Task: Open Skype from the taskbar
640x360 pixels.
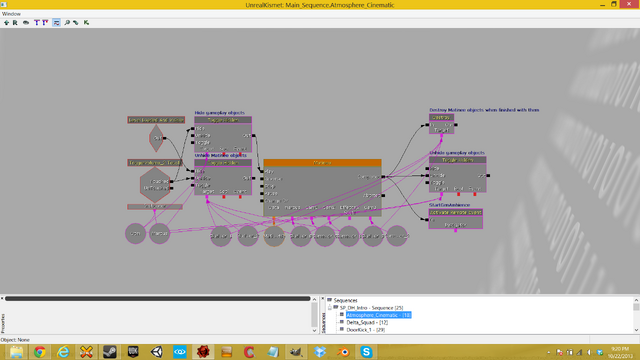Action: coord(366,352)
